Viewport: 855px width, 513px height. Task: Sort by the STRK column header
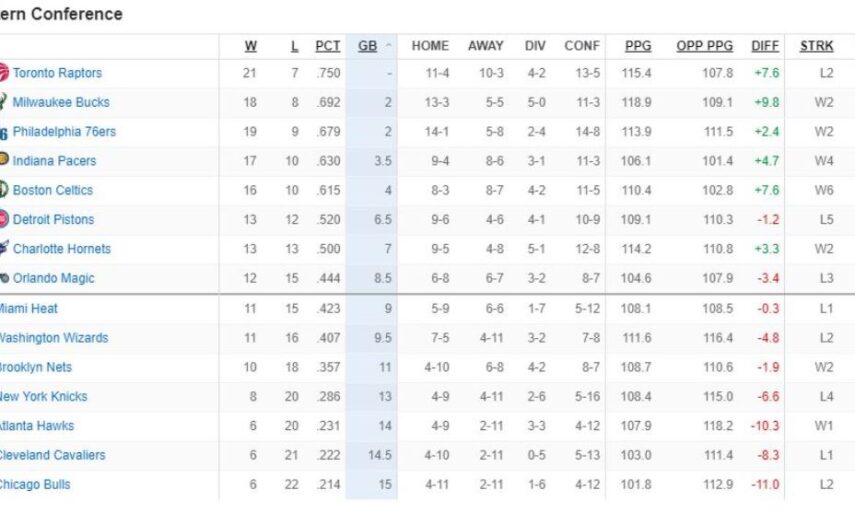click(817, 46)
